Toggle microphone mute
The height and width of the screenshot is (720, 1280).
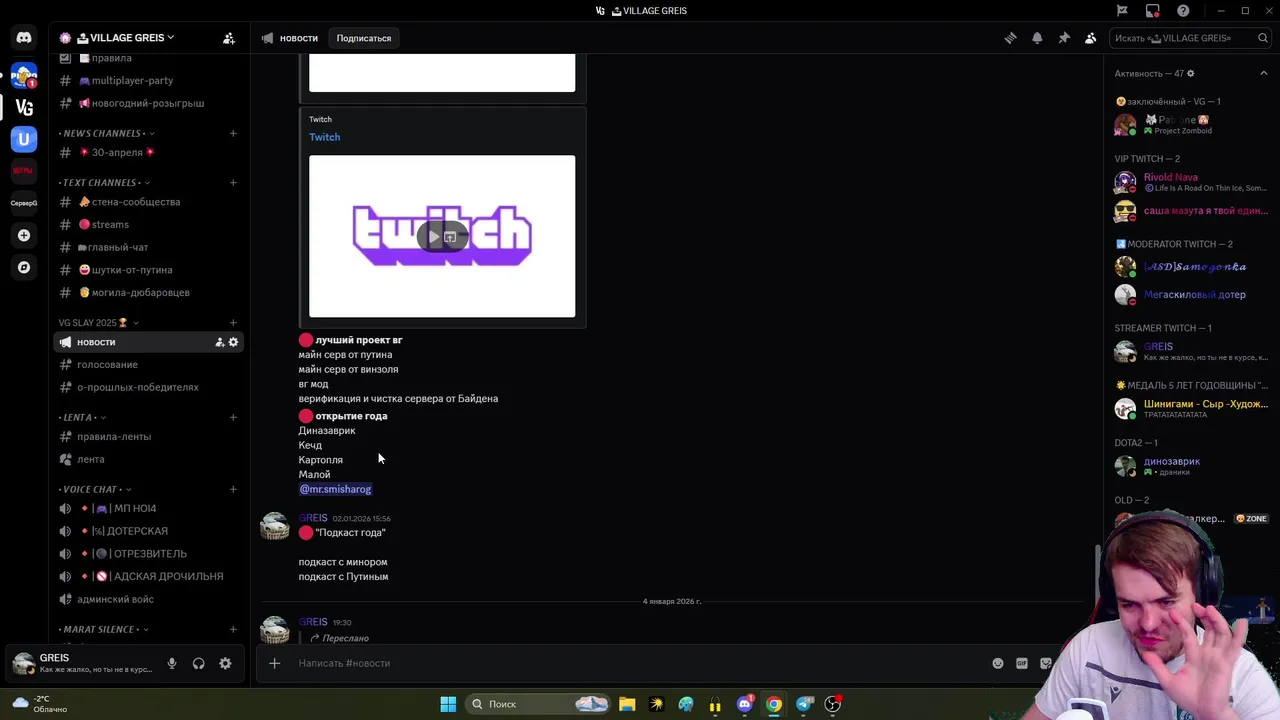(x=172, y=663)
